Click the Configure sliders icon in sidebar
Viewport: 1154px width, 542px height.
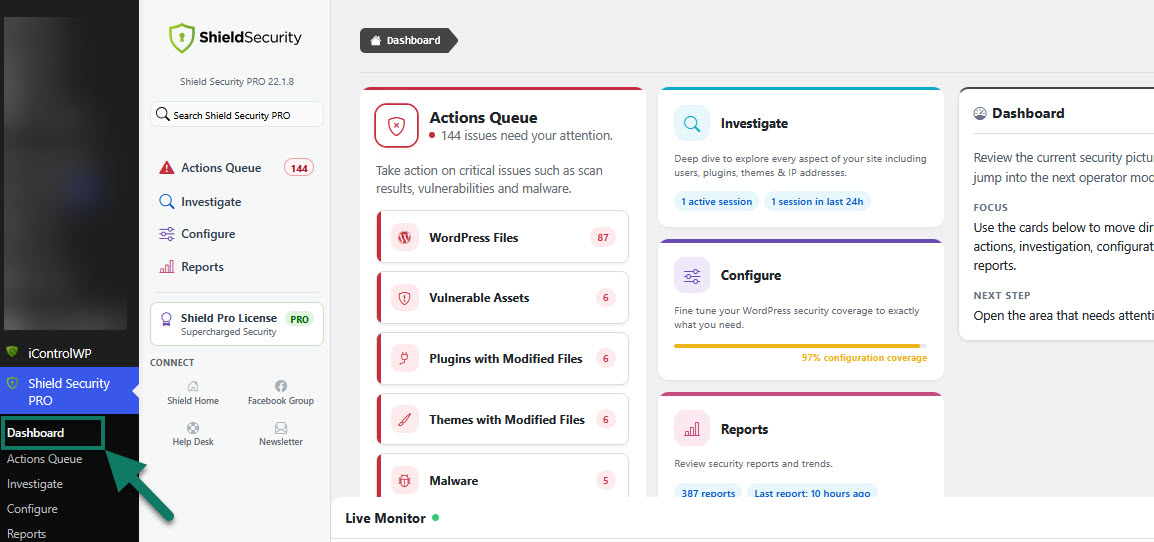point(167,234)
